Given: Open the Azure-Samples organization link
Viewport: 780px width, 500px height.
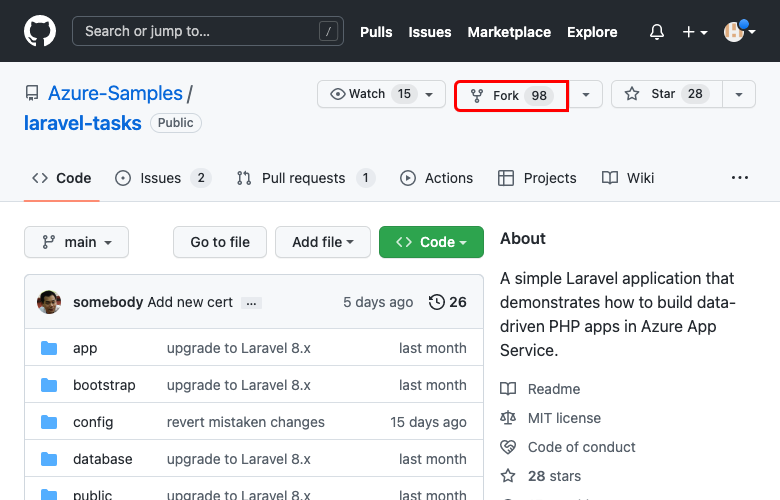Looking at the screenshot, I should pyautogui.click(x=115, y=94).
